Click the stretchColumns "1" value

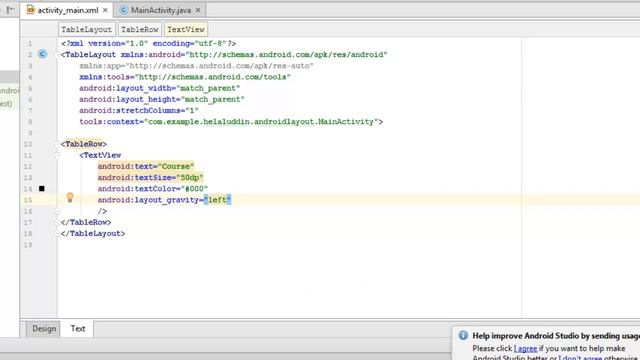tap(192, 111)
